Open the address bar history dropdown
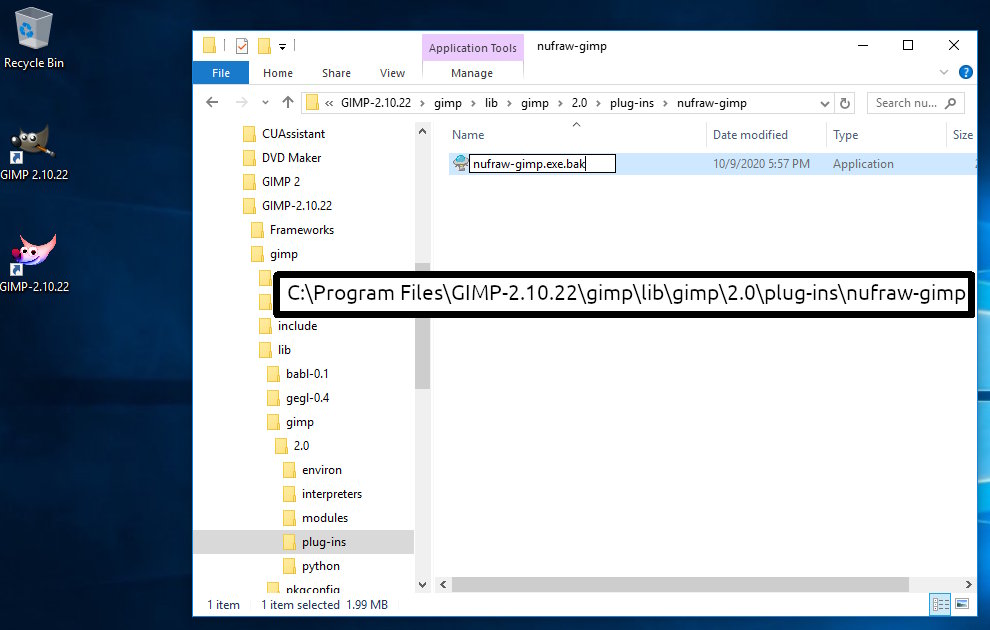 pyautogui.click(x=824, y=104)
